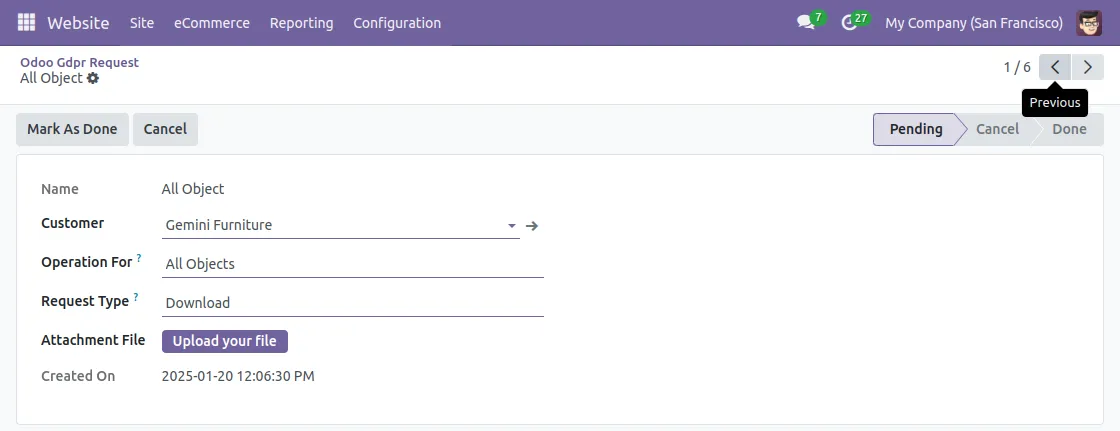
Task: Open the Site menu
Action: click(142, 22)
